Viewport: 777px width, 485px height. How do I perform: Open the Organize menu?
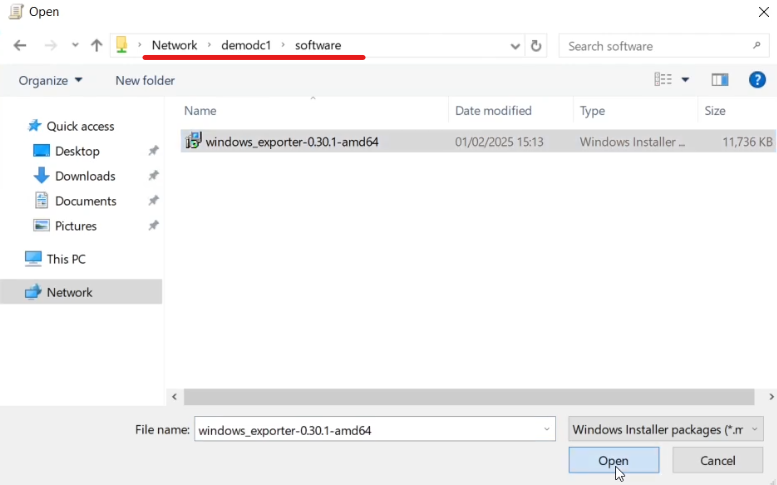point(50,80)
